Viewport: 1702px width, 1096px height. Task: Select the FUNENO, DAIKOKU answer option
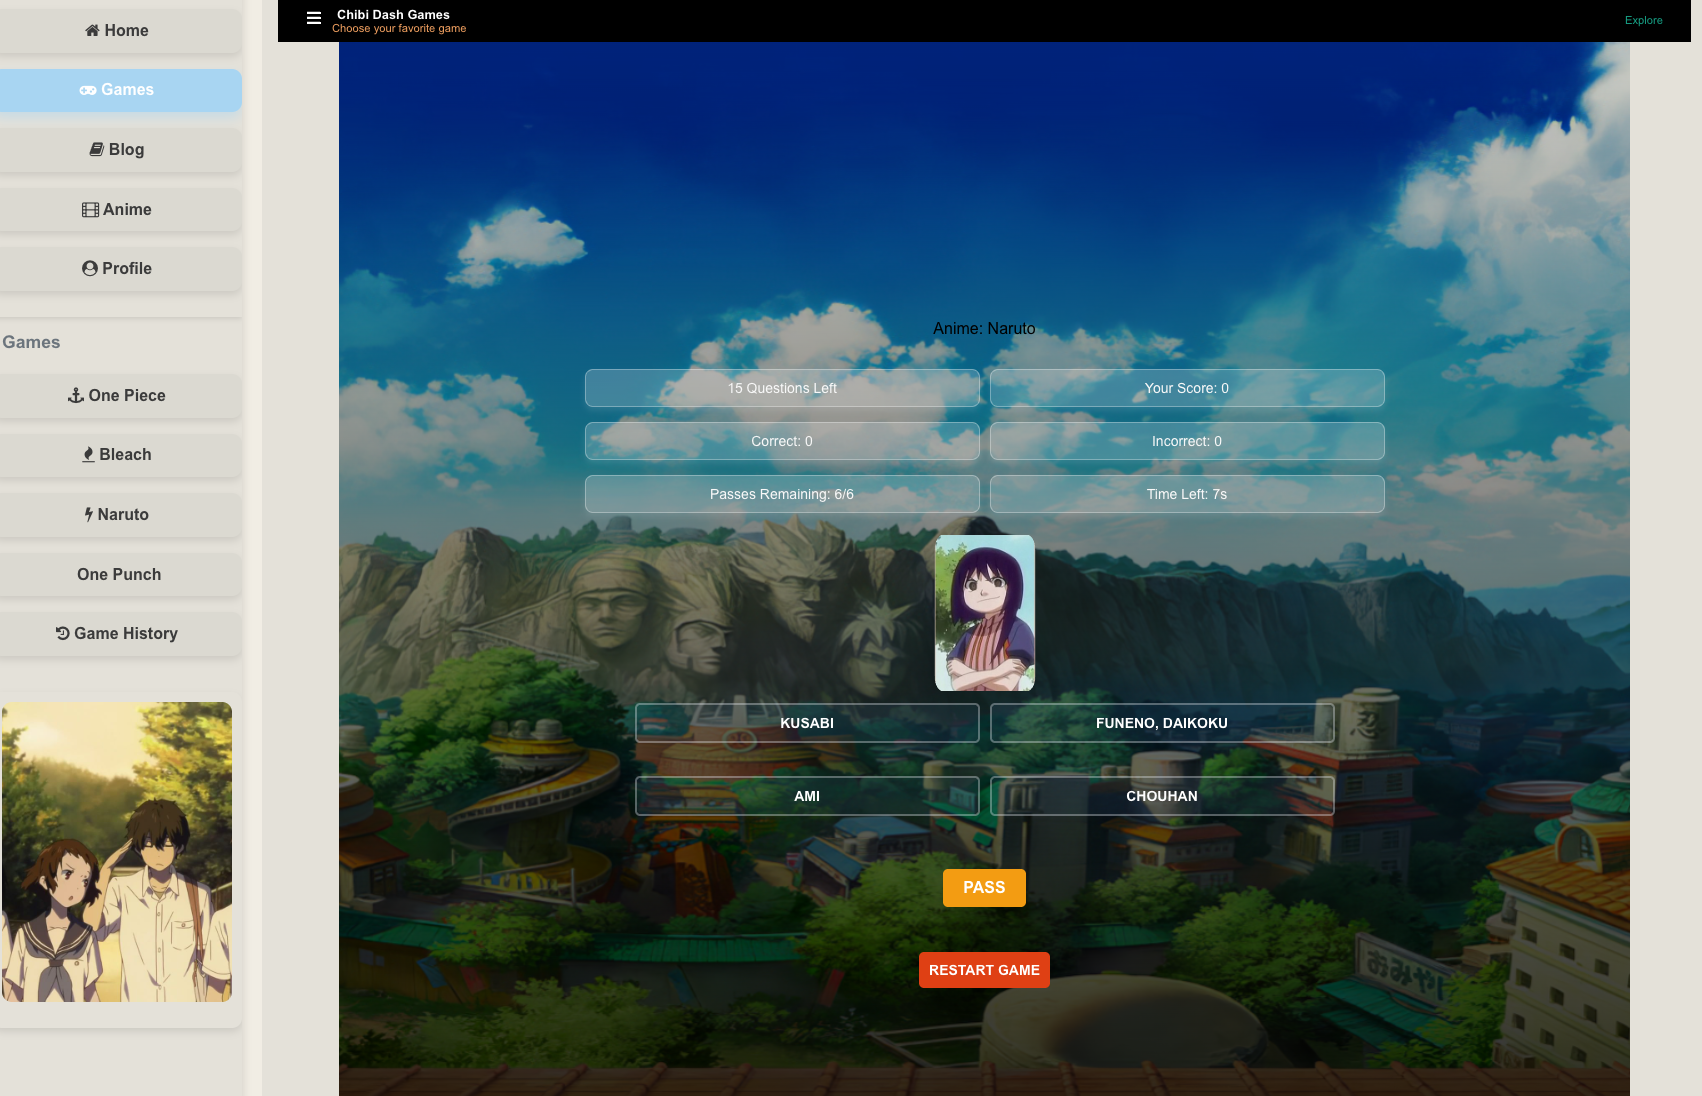point(1161,723)
